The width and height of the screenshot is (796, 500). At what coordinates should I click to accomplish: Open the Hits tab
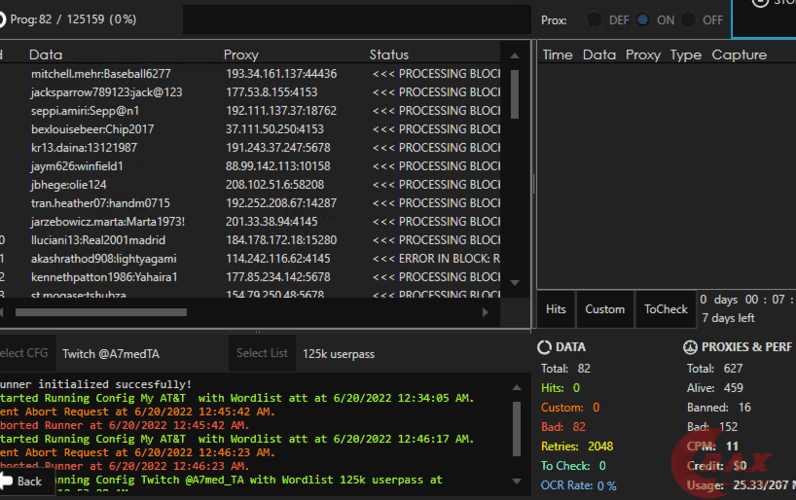click(555, 309)
